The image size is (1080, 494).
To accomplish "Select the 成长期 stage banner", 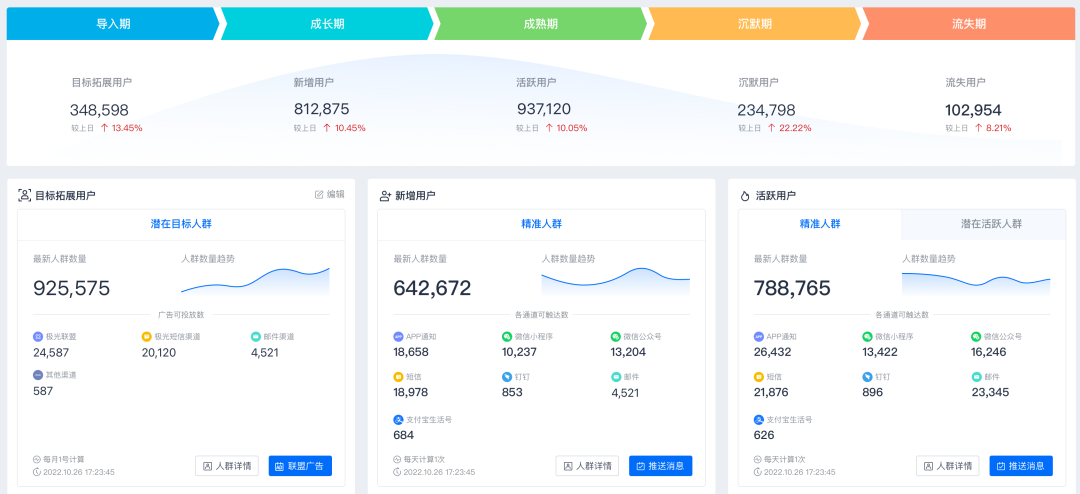I will [327, 23].
